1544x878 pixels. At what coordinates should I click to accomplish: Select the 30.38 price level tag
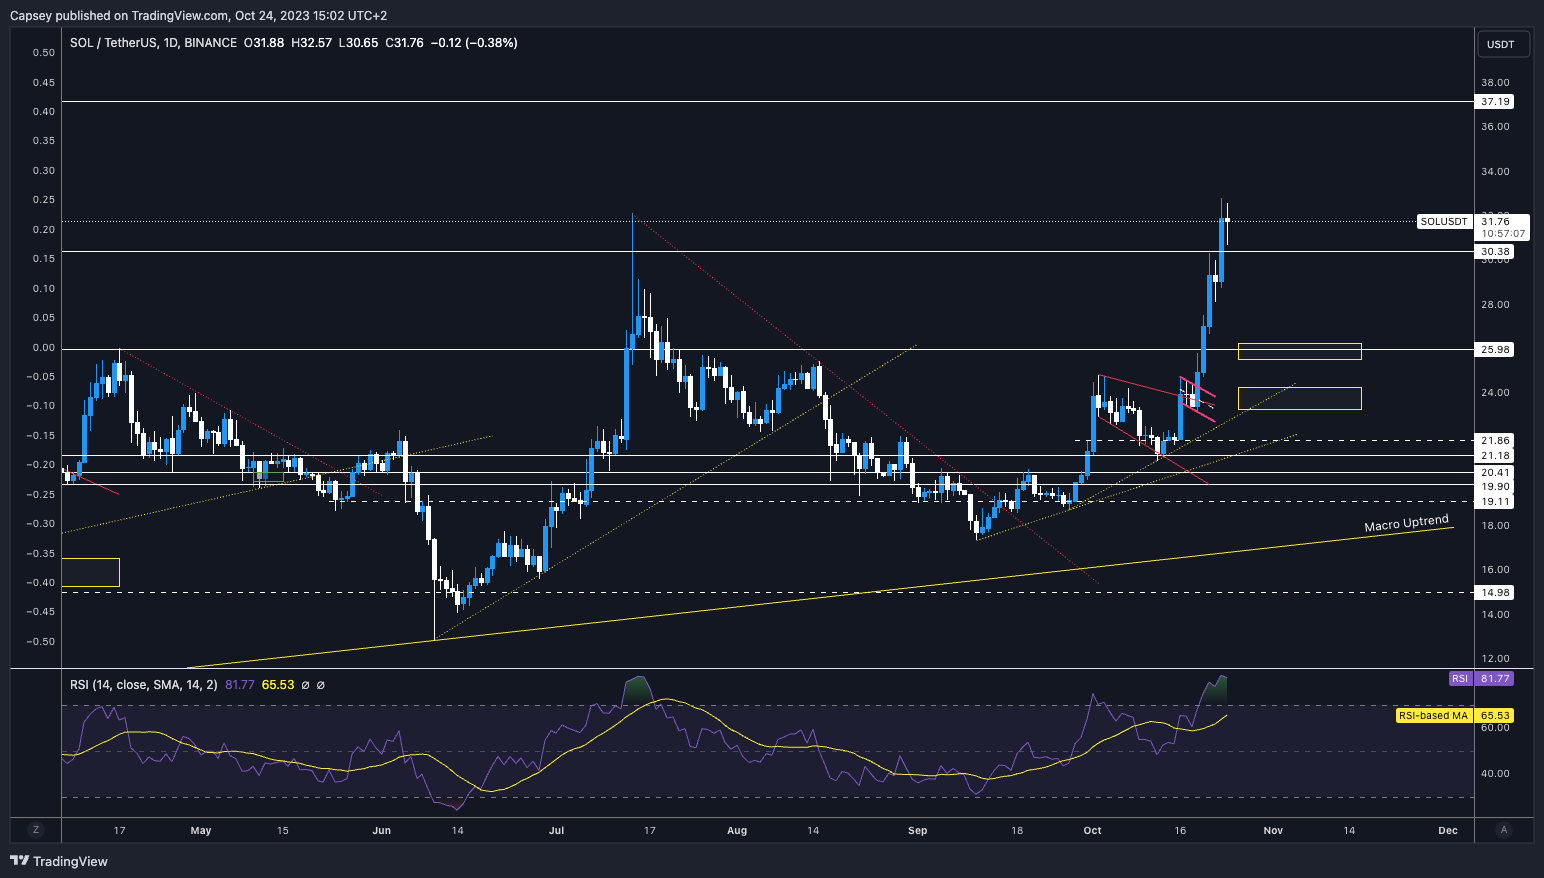(1495, 252)
